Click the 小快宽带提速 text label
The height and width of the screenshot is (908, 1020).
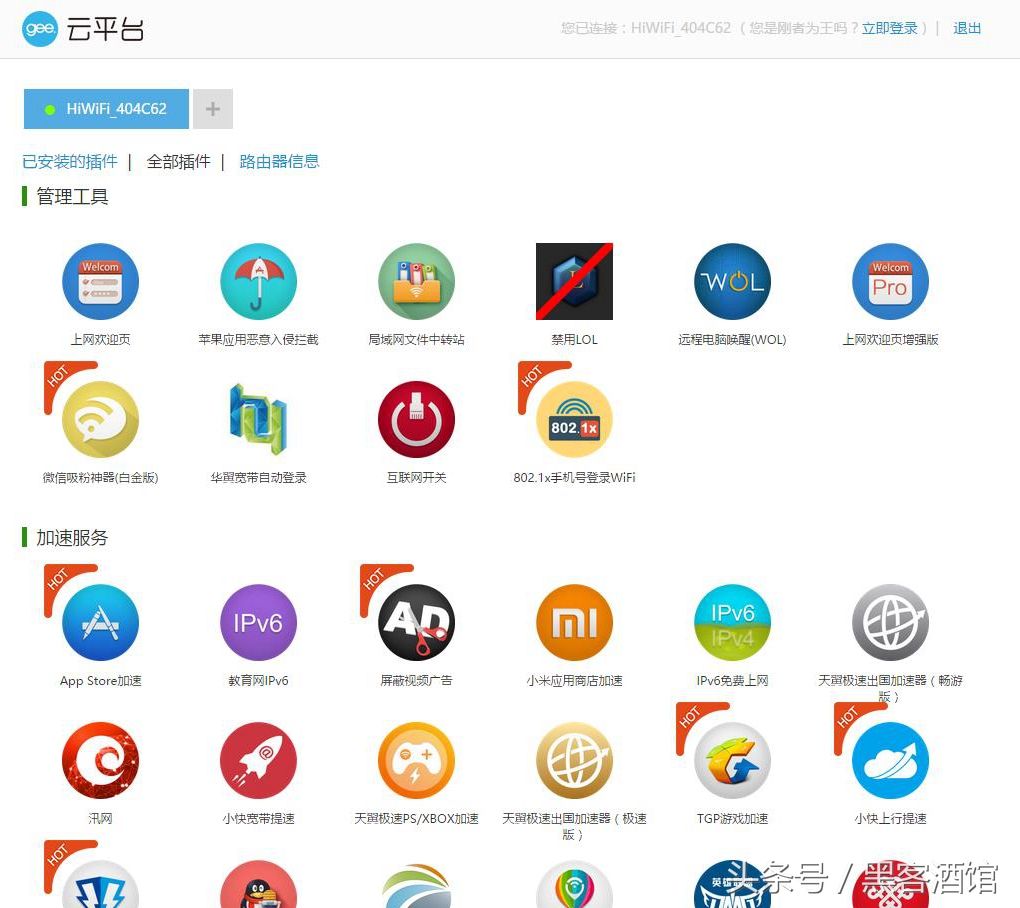coord(258,818)
